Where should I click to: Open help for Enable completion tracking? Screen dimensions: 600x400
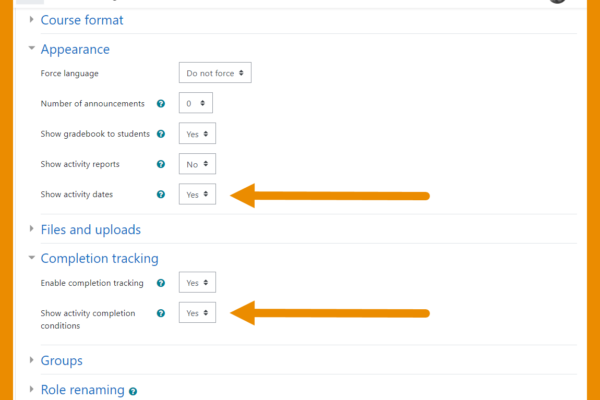click(161, 283)
